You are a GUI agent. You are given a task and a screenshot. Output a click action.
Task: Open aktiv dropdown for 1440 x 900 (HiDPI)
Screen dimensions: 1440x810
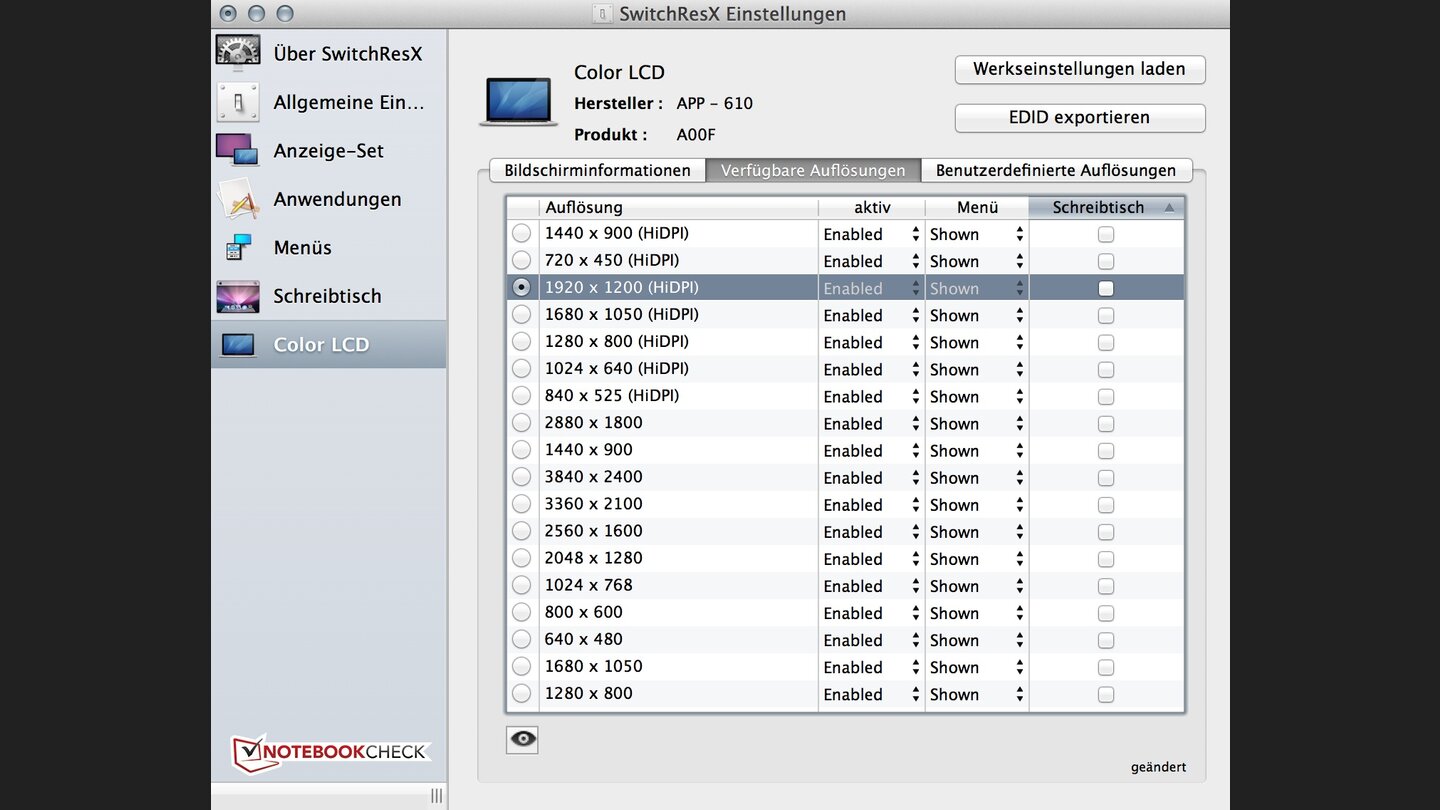pyautogui.click(x=871, y=234)
